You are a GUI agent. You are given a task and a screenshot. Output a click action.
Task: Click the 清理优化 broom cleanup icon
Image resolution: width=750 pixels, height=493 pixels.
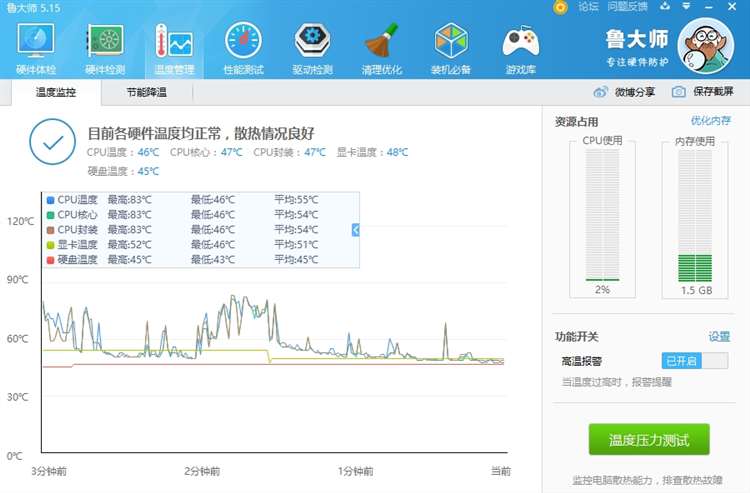381,47
